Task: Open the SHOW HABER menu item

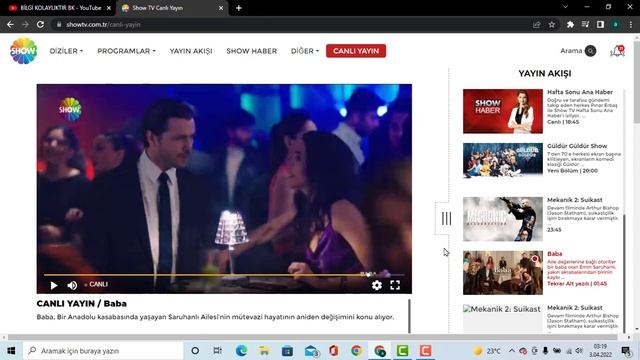Action: point(251,51)
